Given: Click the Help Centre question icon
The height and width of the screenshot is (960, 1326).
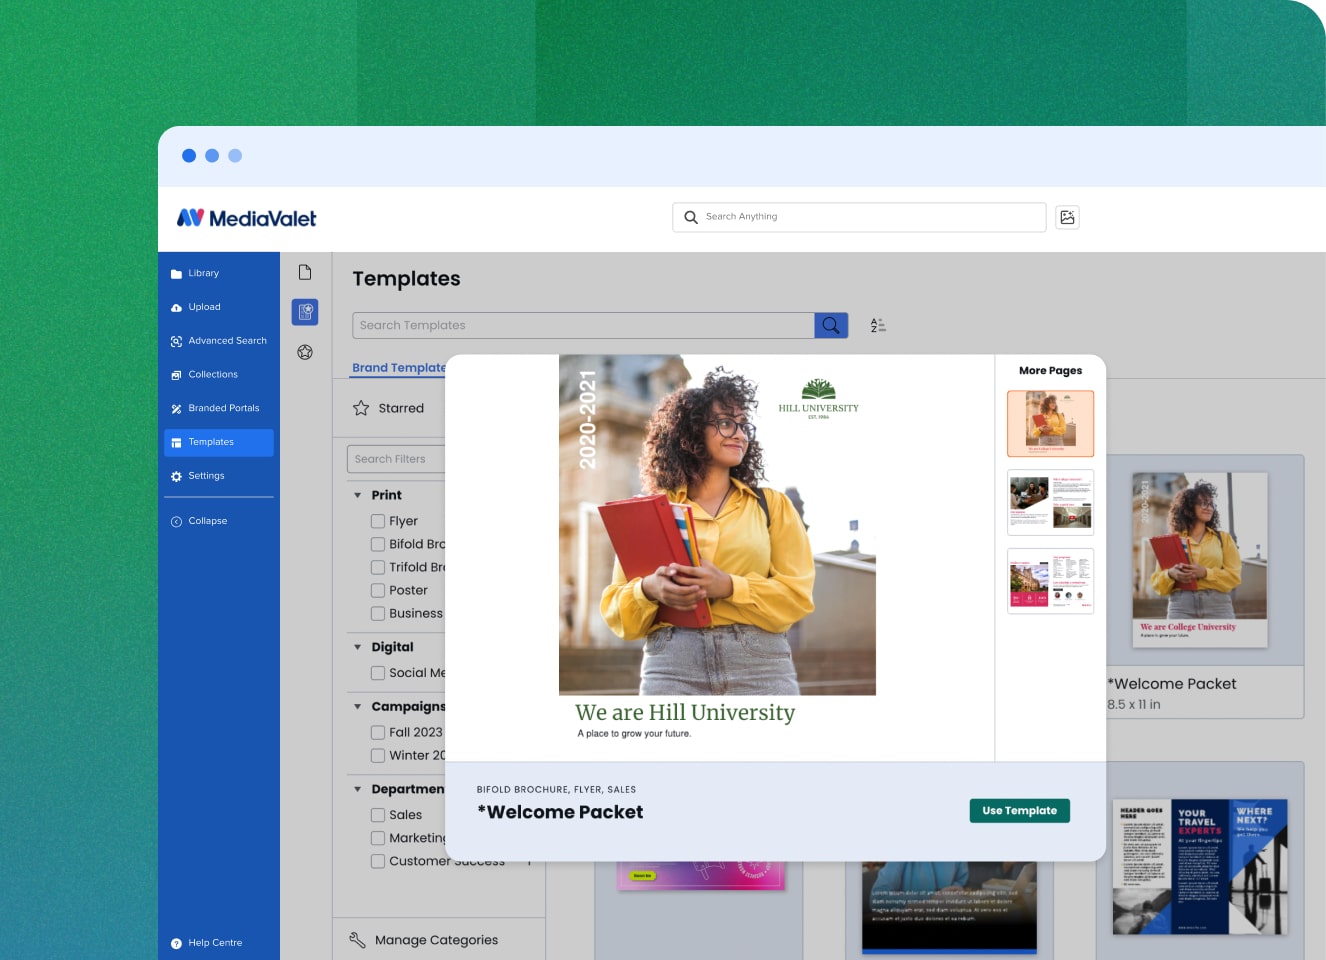Looking at the screenshot, I should point(176,943).
